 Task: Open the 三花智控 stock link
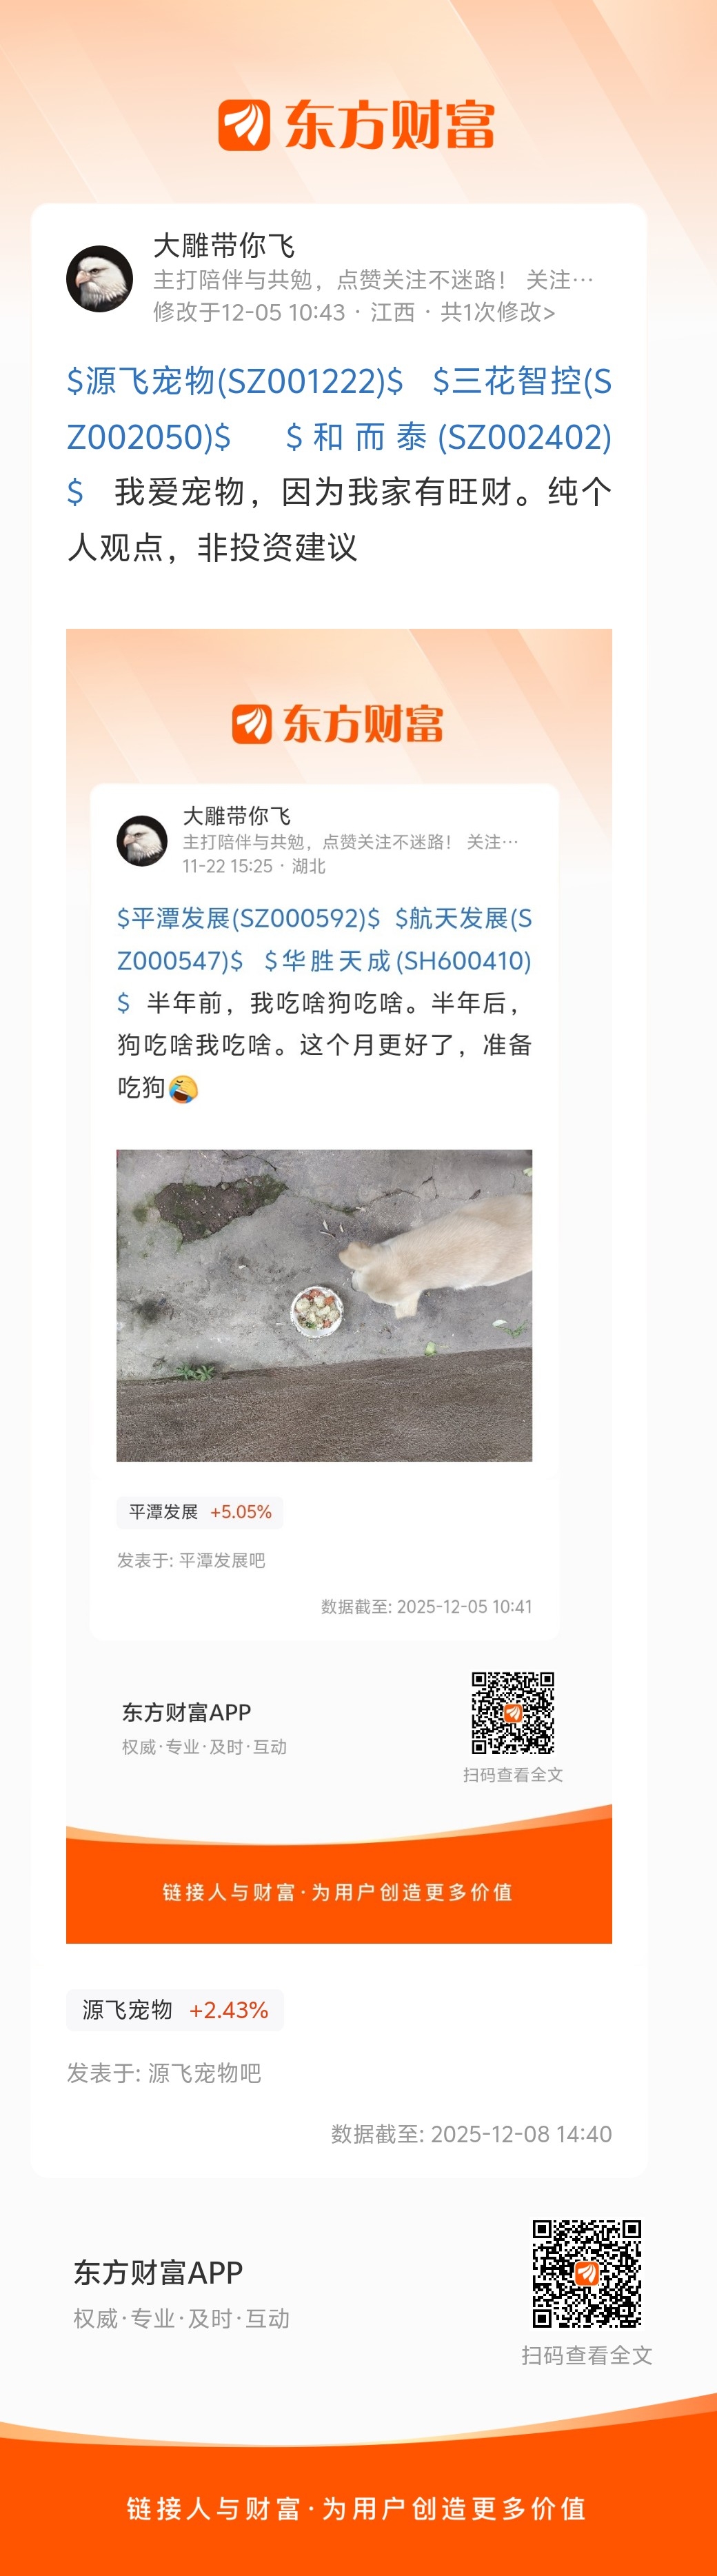coord(339,409)
